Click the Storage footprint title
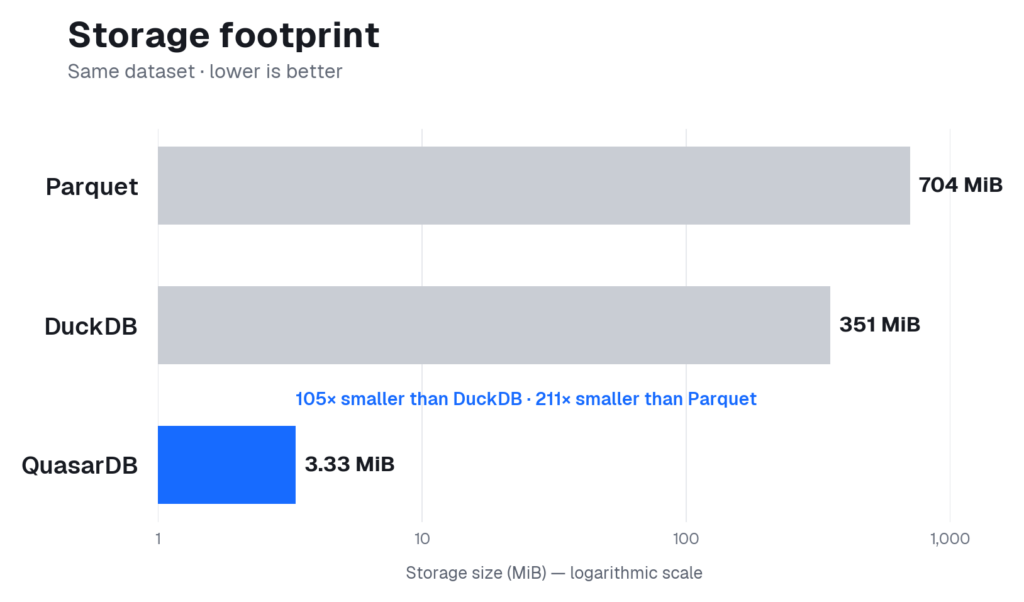Image resolution: width=1024 pixels, height=602 pixels. pyautogui.click(x=223, y=36)
